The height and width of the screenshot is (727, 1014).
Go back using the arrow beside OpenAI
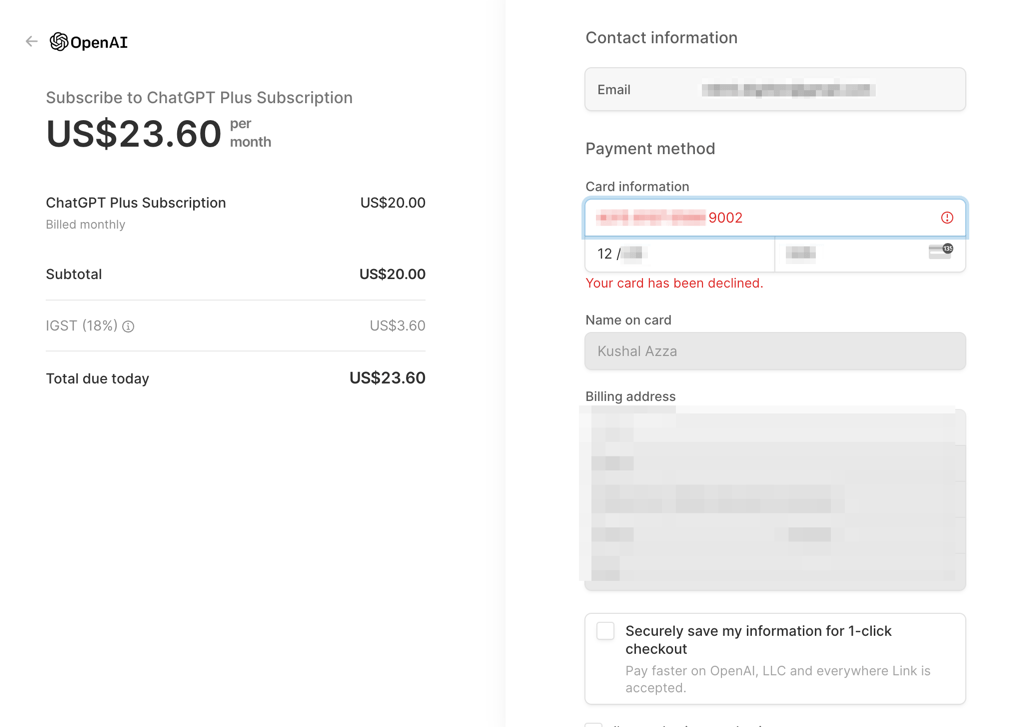pyautogui.click(x=32, y=42)
